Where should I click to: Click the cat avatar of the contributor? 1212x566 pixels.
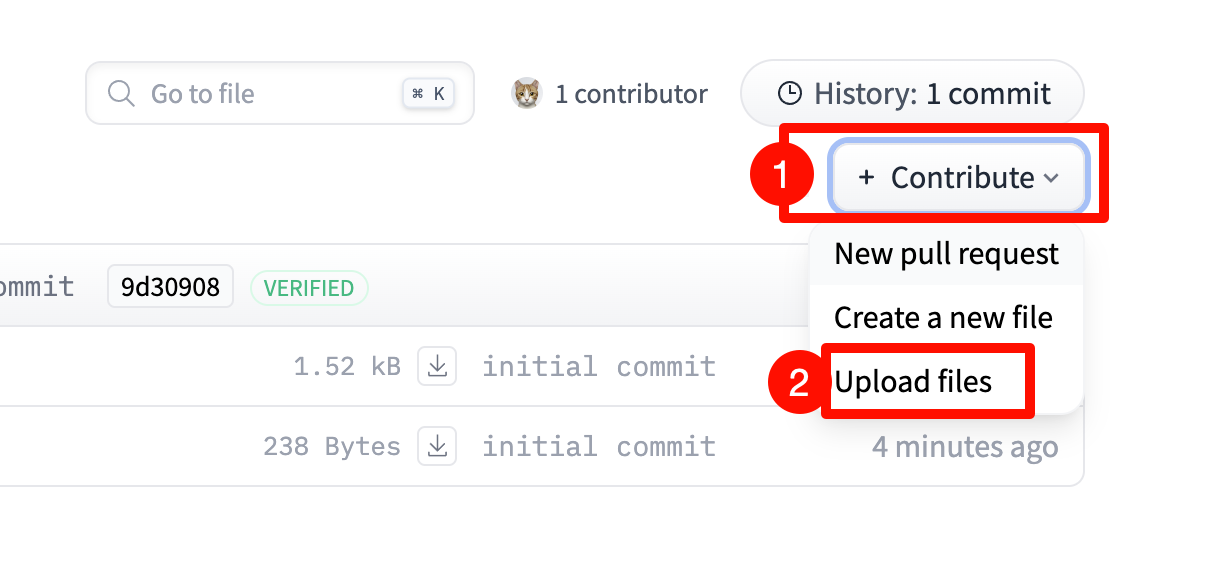(526, 94)
